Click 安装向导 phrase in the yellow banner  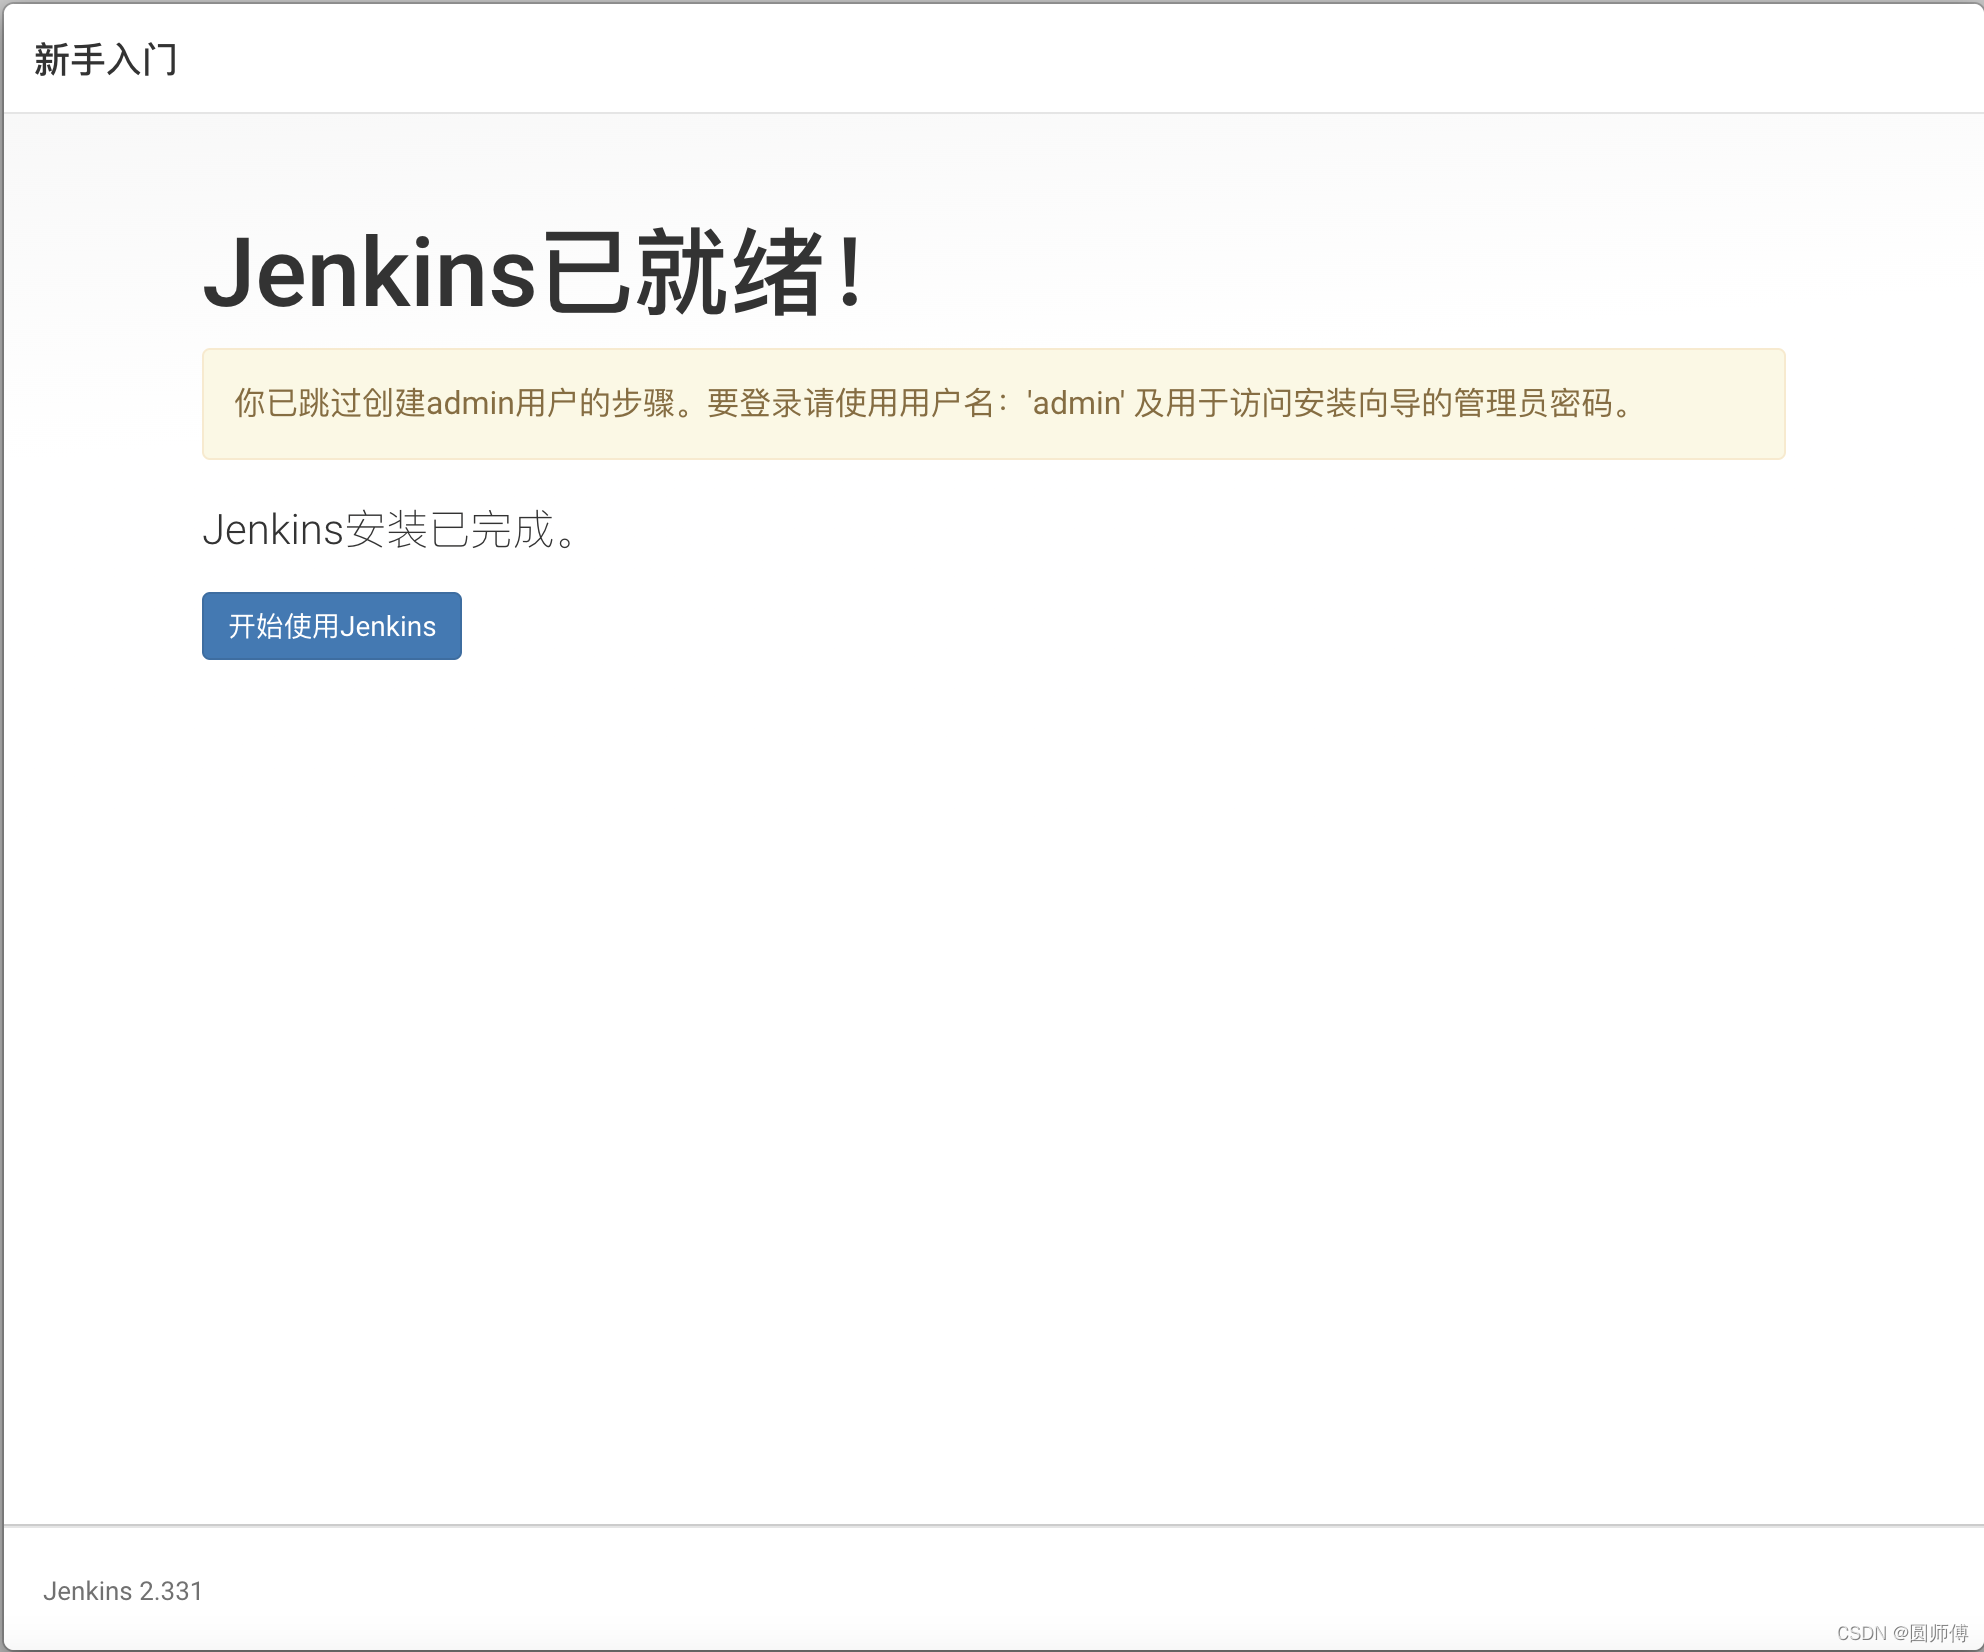(x=1357, y=403)
